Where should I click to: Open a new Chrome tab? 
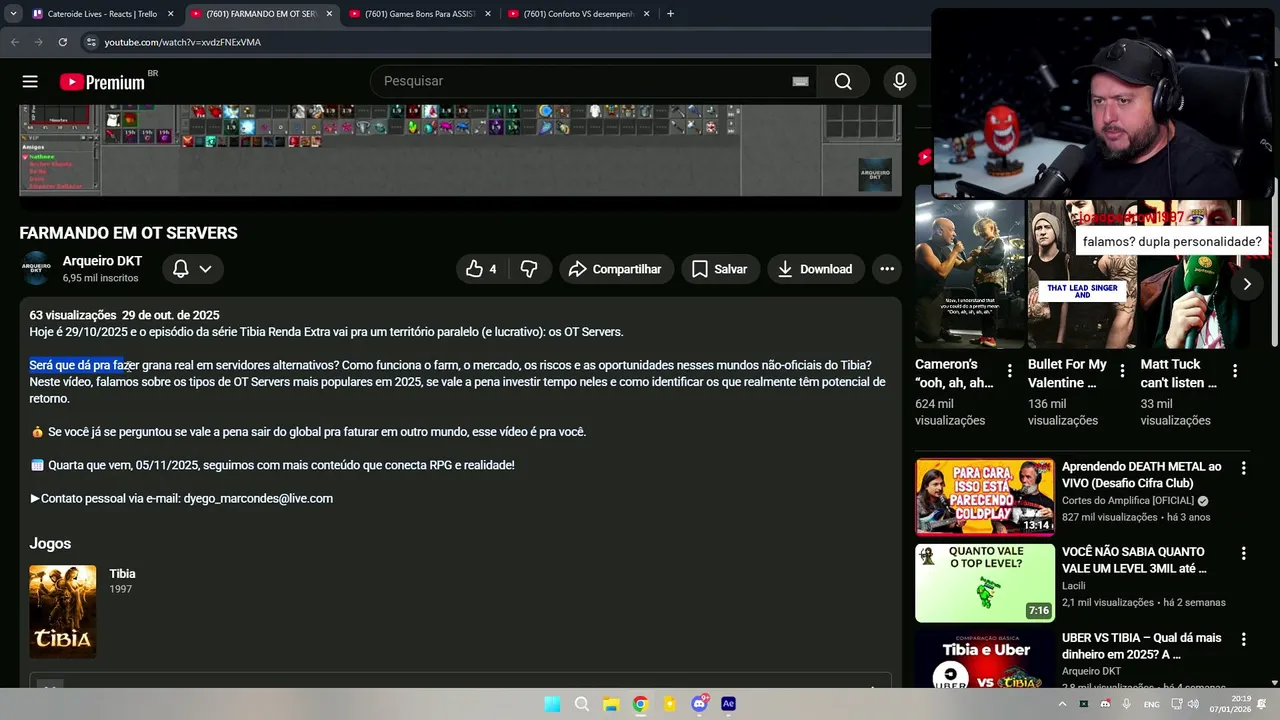[670, 14]
